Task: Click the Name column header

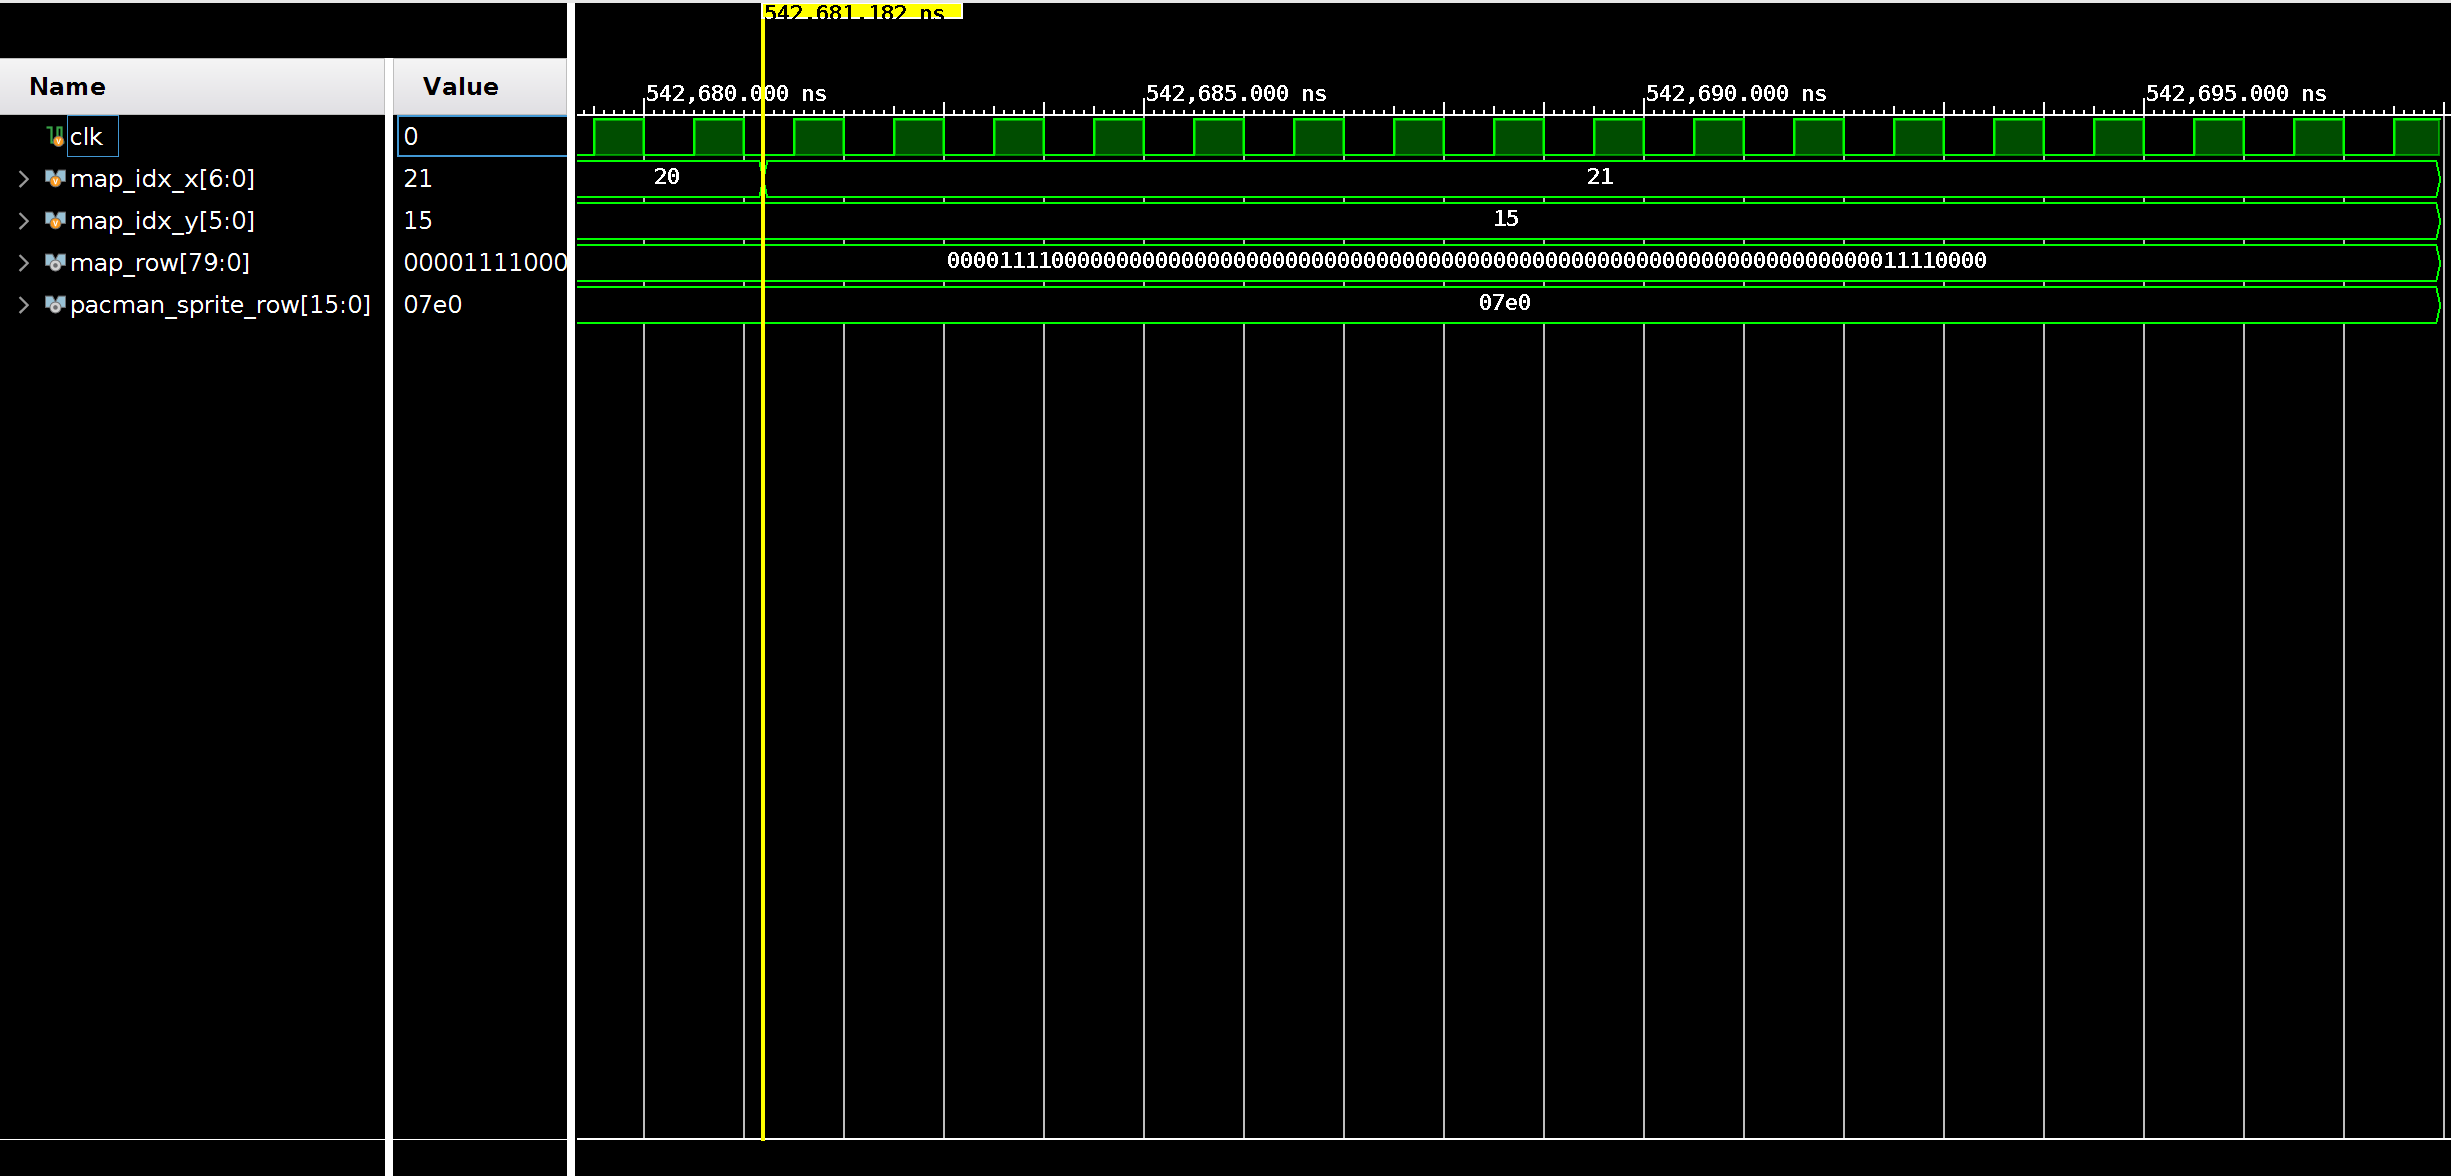Action: tap(192, 87)
